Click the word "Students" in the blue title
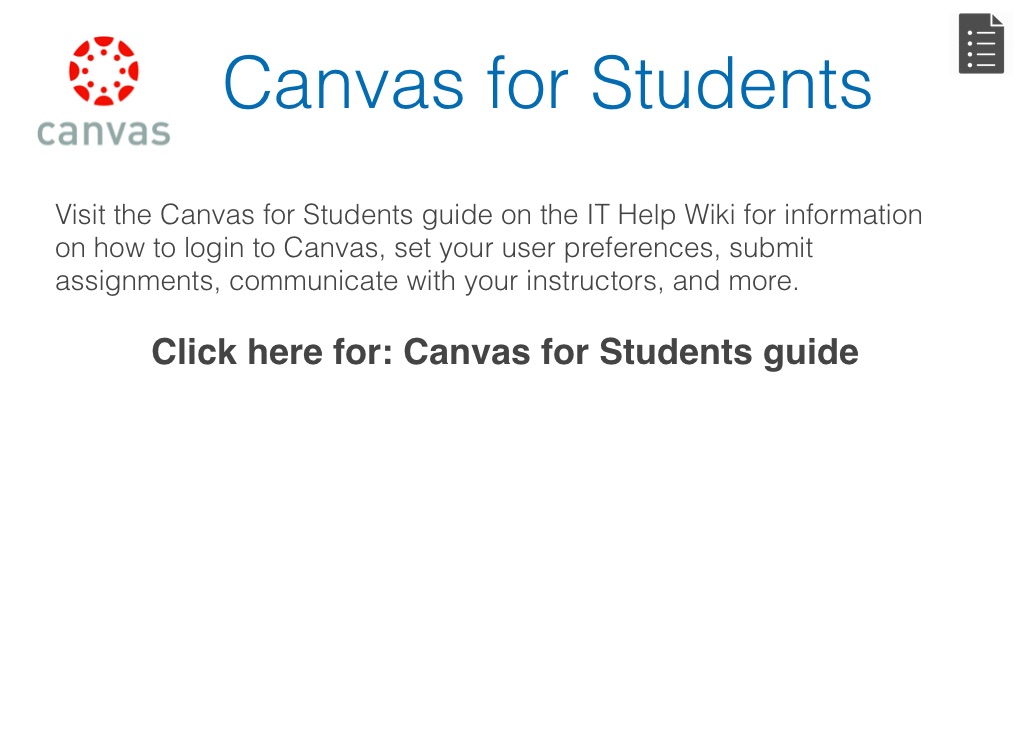 pyautogui.click(x=731, y=83)
